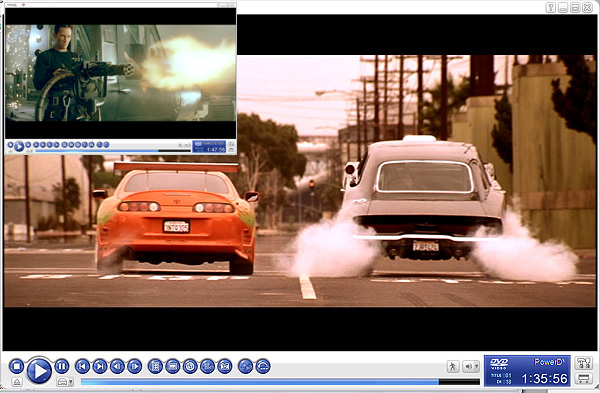Viewport: 600px width, 393px height.
Task: Open the DVD menu film-strip icon
Action: [x=155, y=367]
